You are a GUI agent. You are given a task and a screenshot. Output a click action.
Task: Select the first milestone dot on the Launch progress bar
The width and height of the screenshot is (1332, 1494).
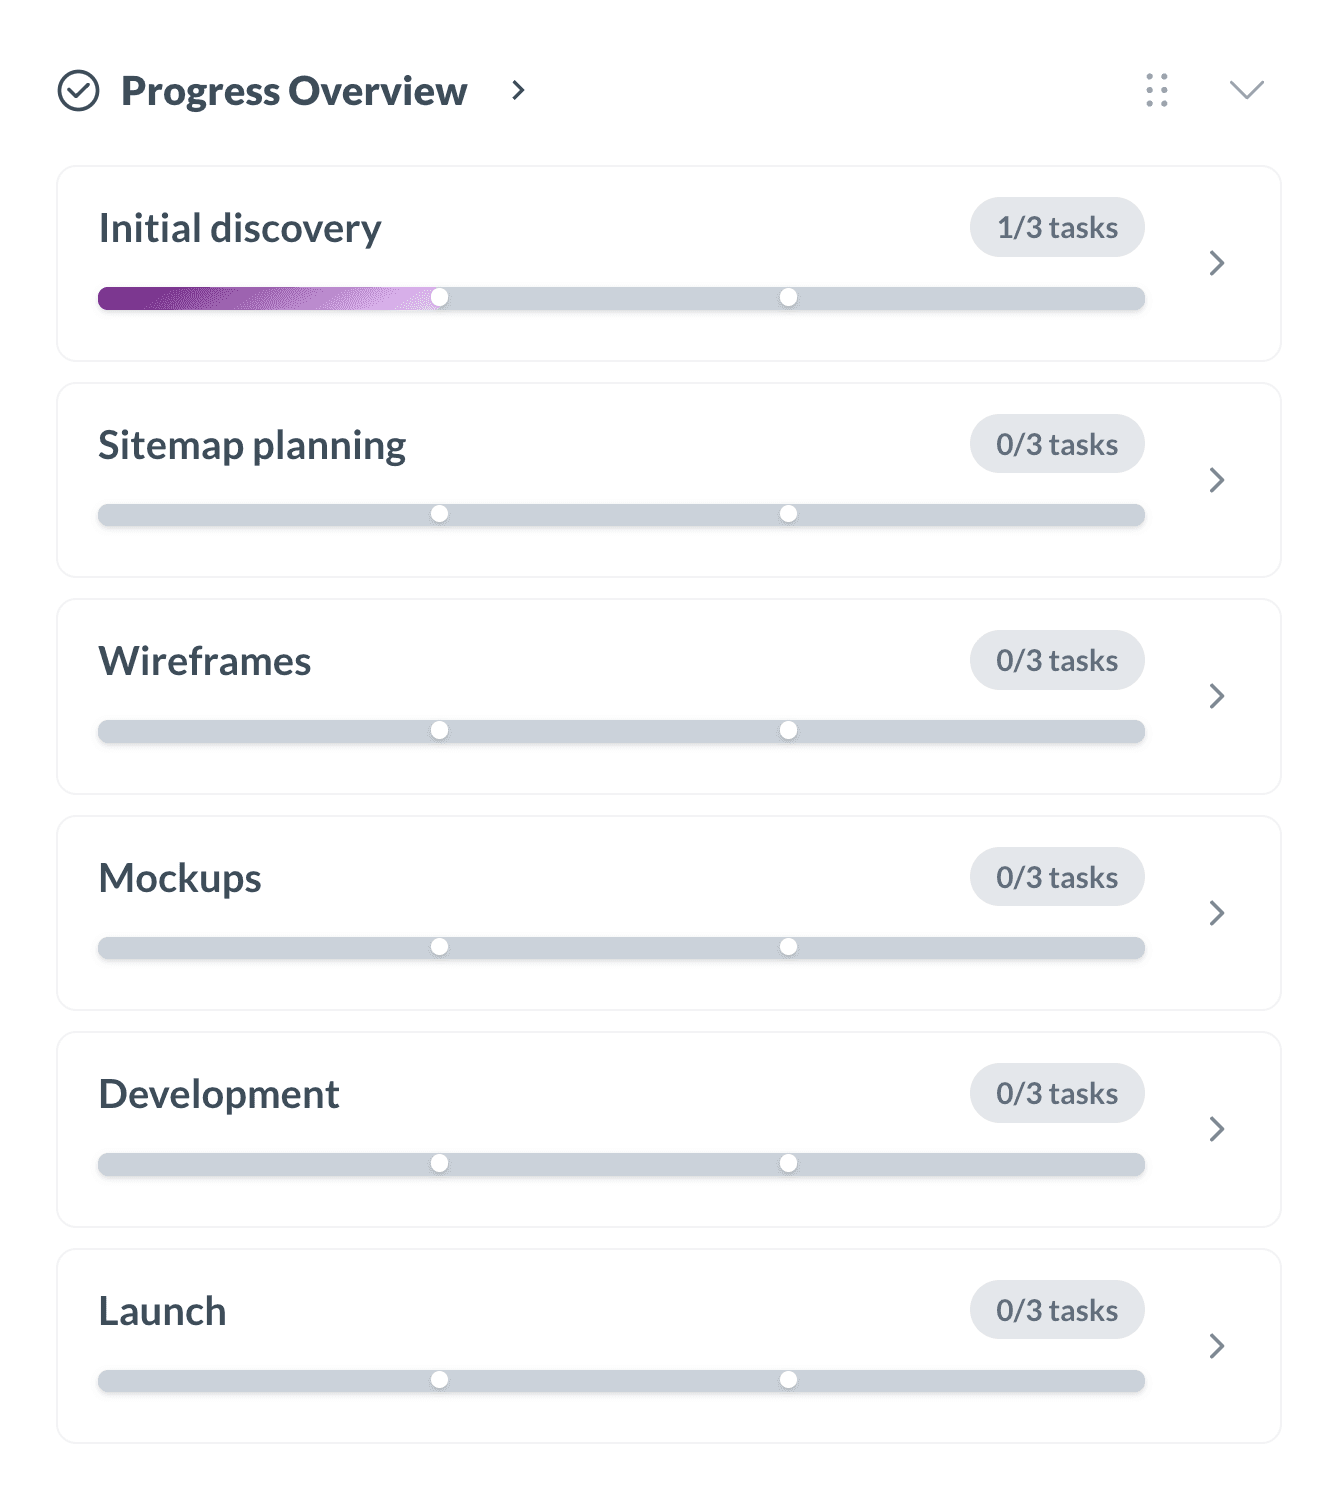tap(440, 1380)
